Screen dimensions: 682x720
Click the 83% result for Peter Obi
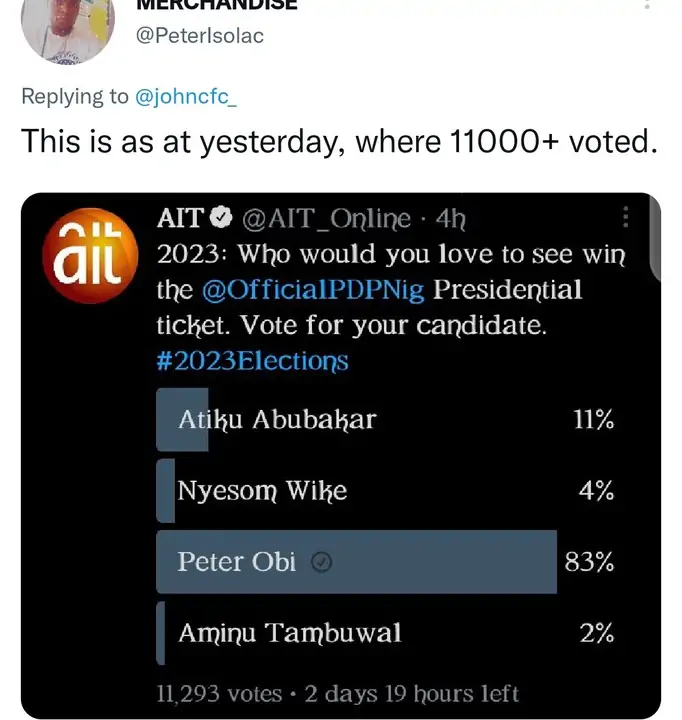589,562
